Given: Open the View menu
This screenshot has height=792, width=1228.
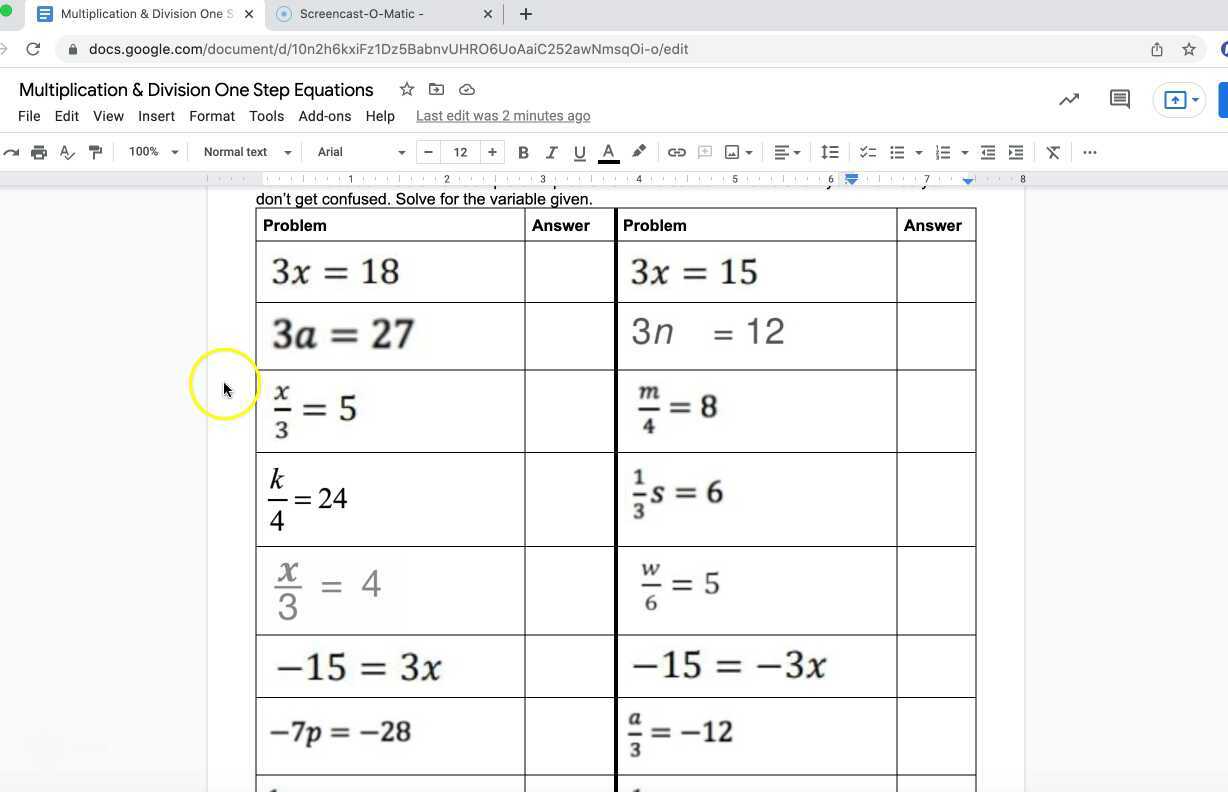Looking at the screenshot, I should (108, 116).
